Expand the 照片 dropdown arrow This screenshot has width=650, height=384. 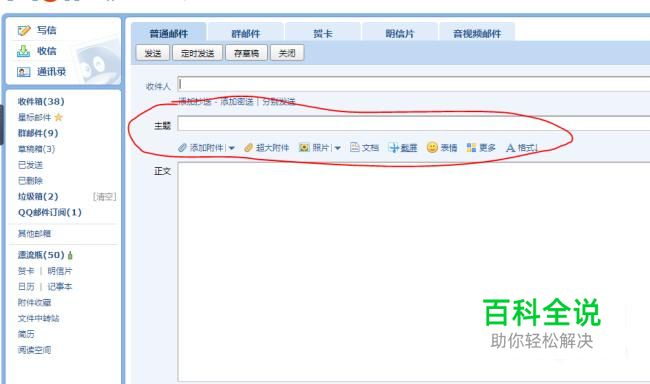(x=337, y=148)
